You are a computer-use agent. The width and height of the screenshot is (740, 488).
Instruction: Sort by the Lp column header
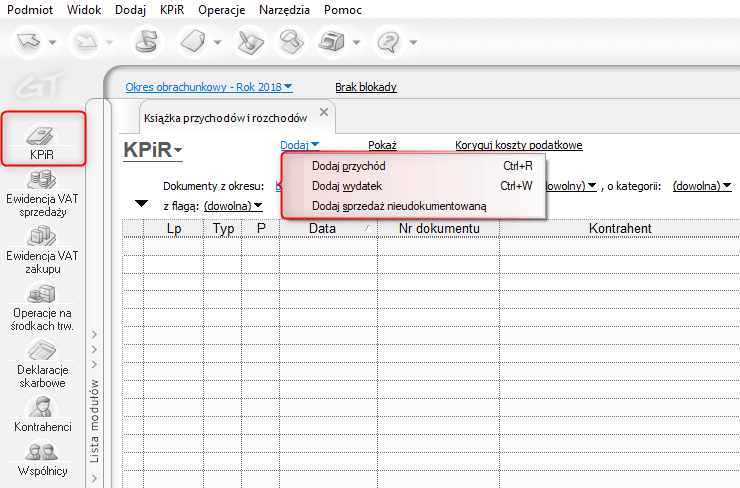tap(174, 228)
